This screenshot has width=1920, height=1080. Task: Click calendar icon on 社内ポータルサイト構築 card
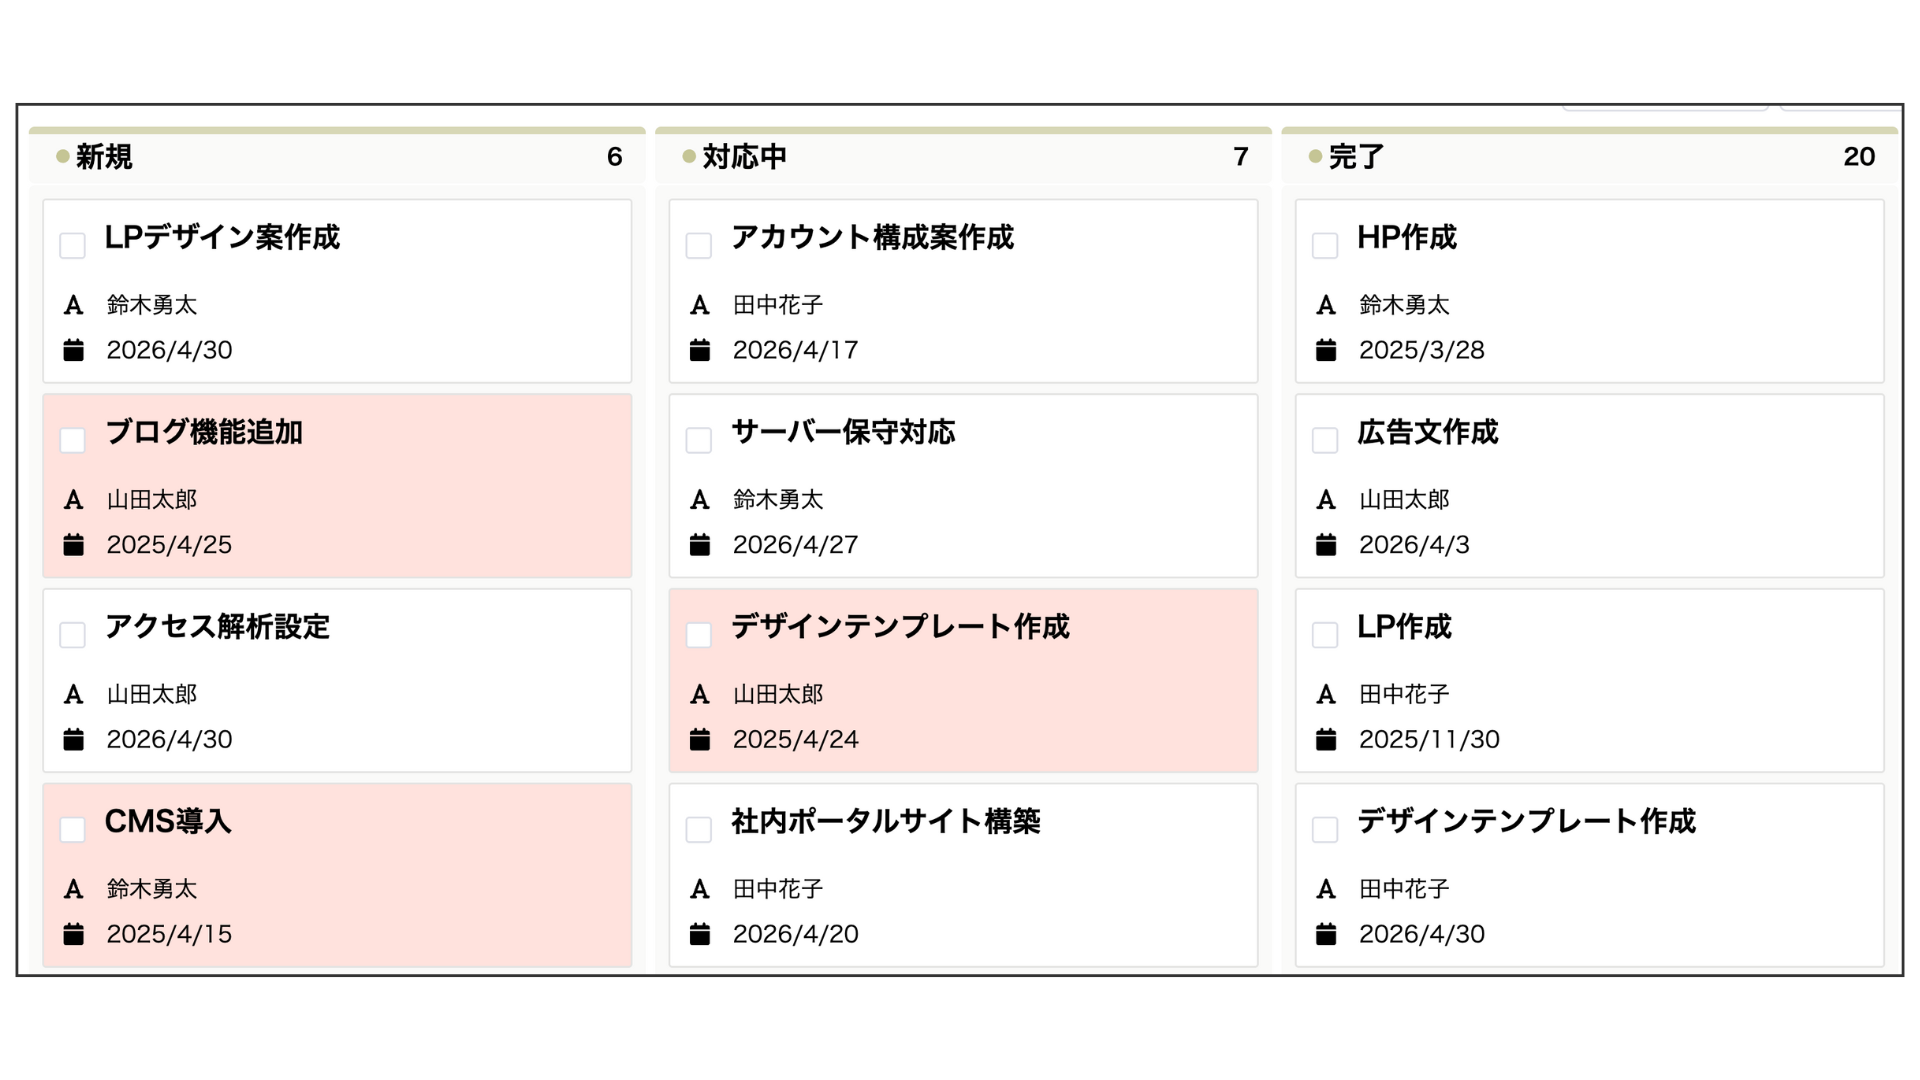(699, 934)
